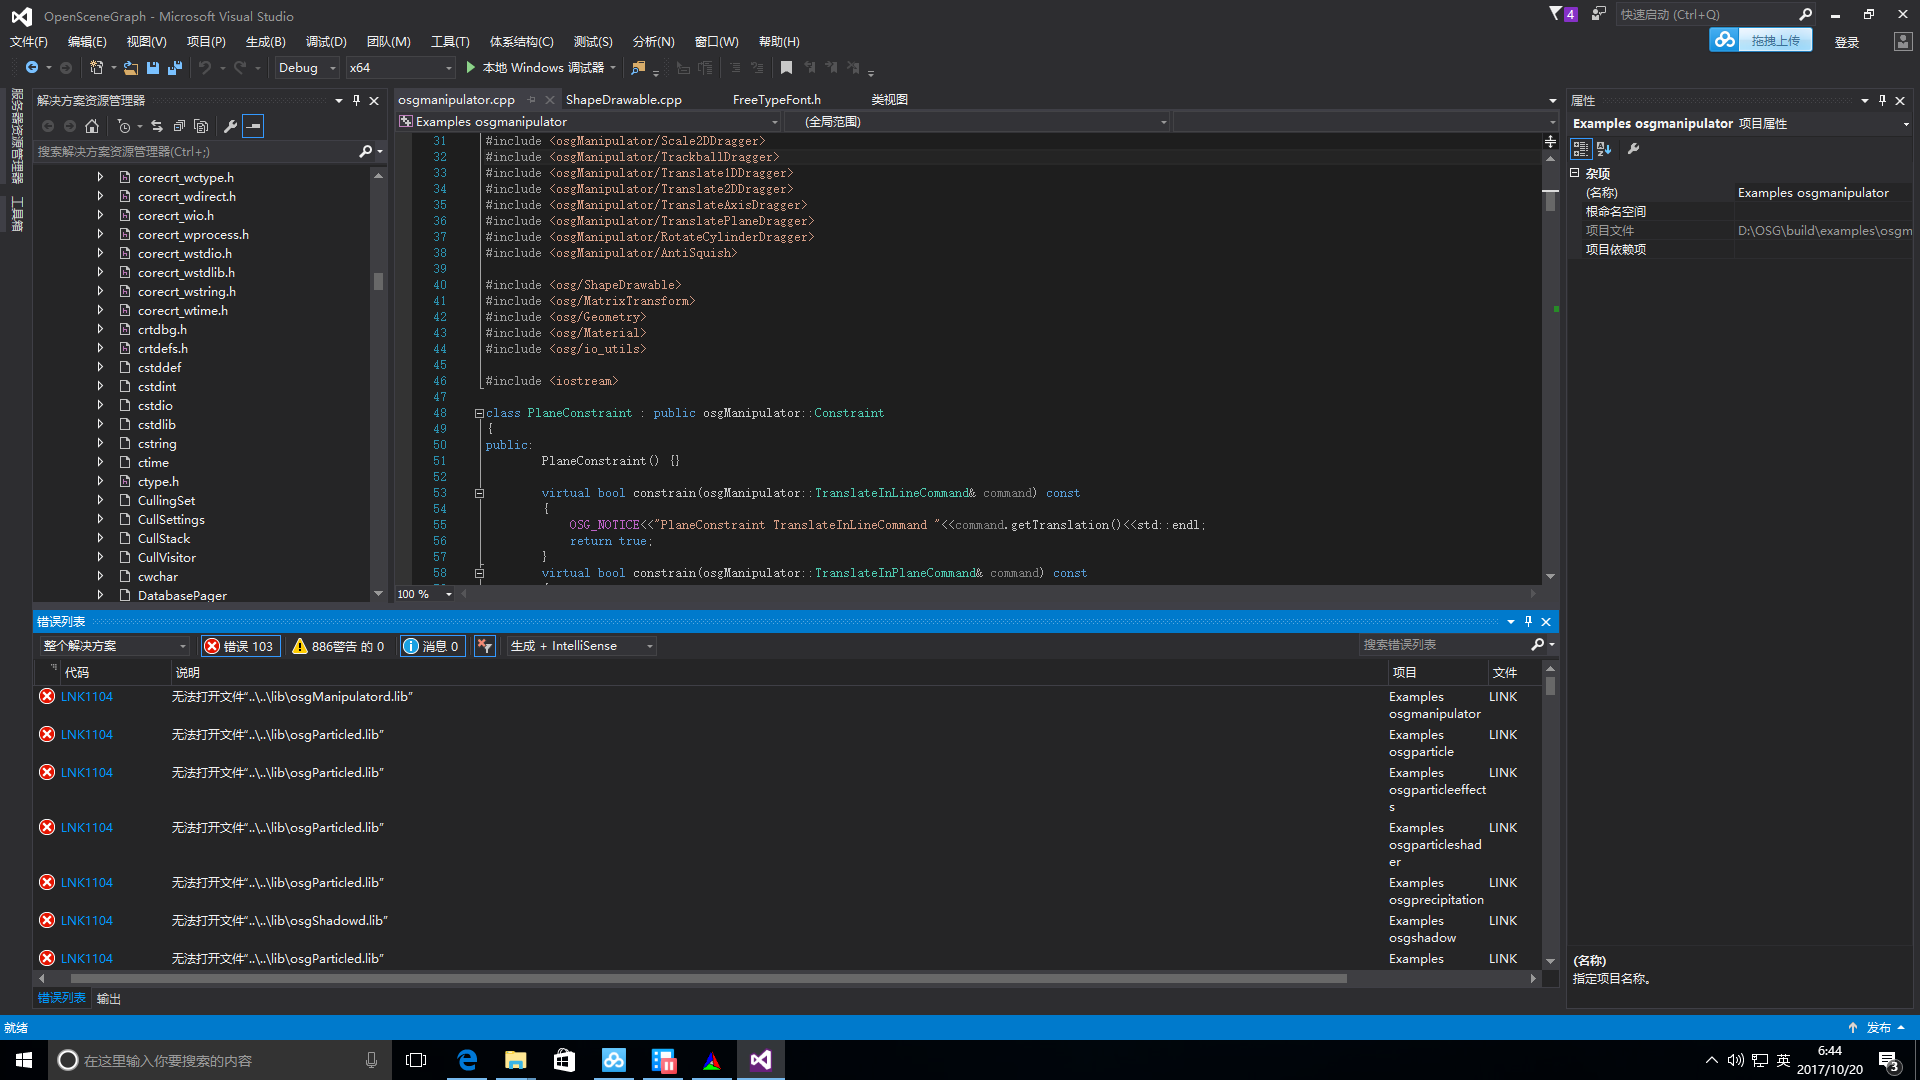Open the x64 platform dropdown
Viewport: 1920px width, 1080px height.
[400, 67]
